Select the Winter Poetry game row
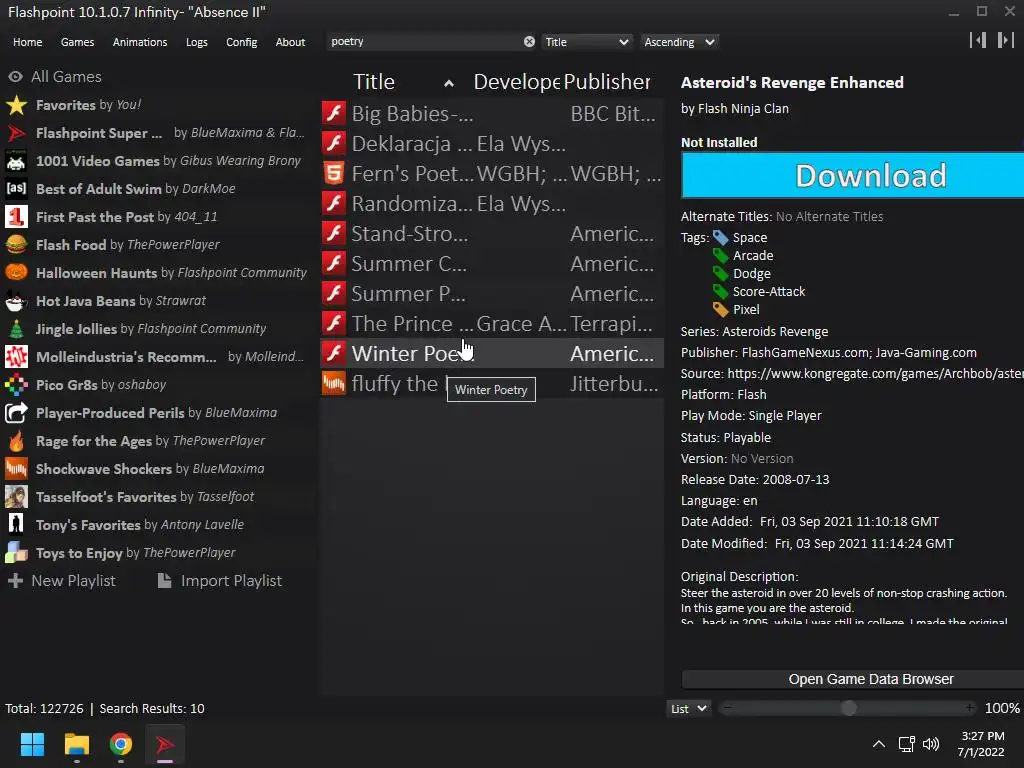Image resolution: width=1024 pixels, height=768 pixels. tap(492, 353)
